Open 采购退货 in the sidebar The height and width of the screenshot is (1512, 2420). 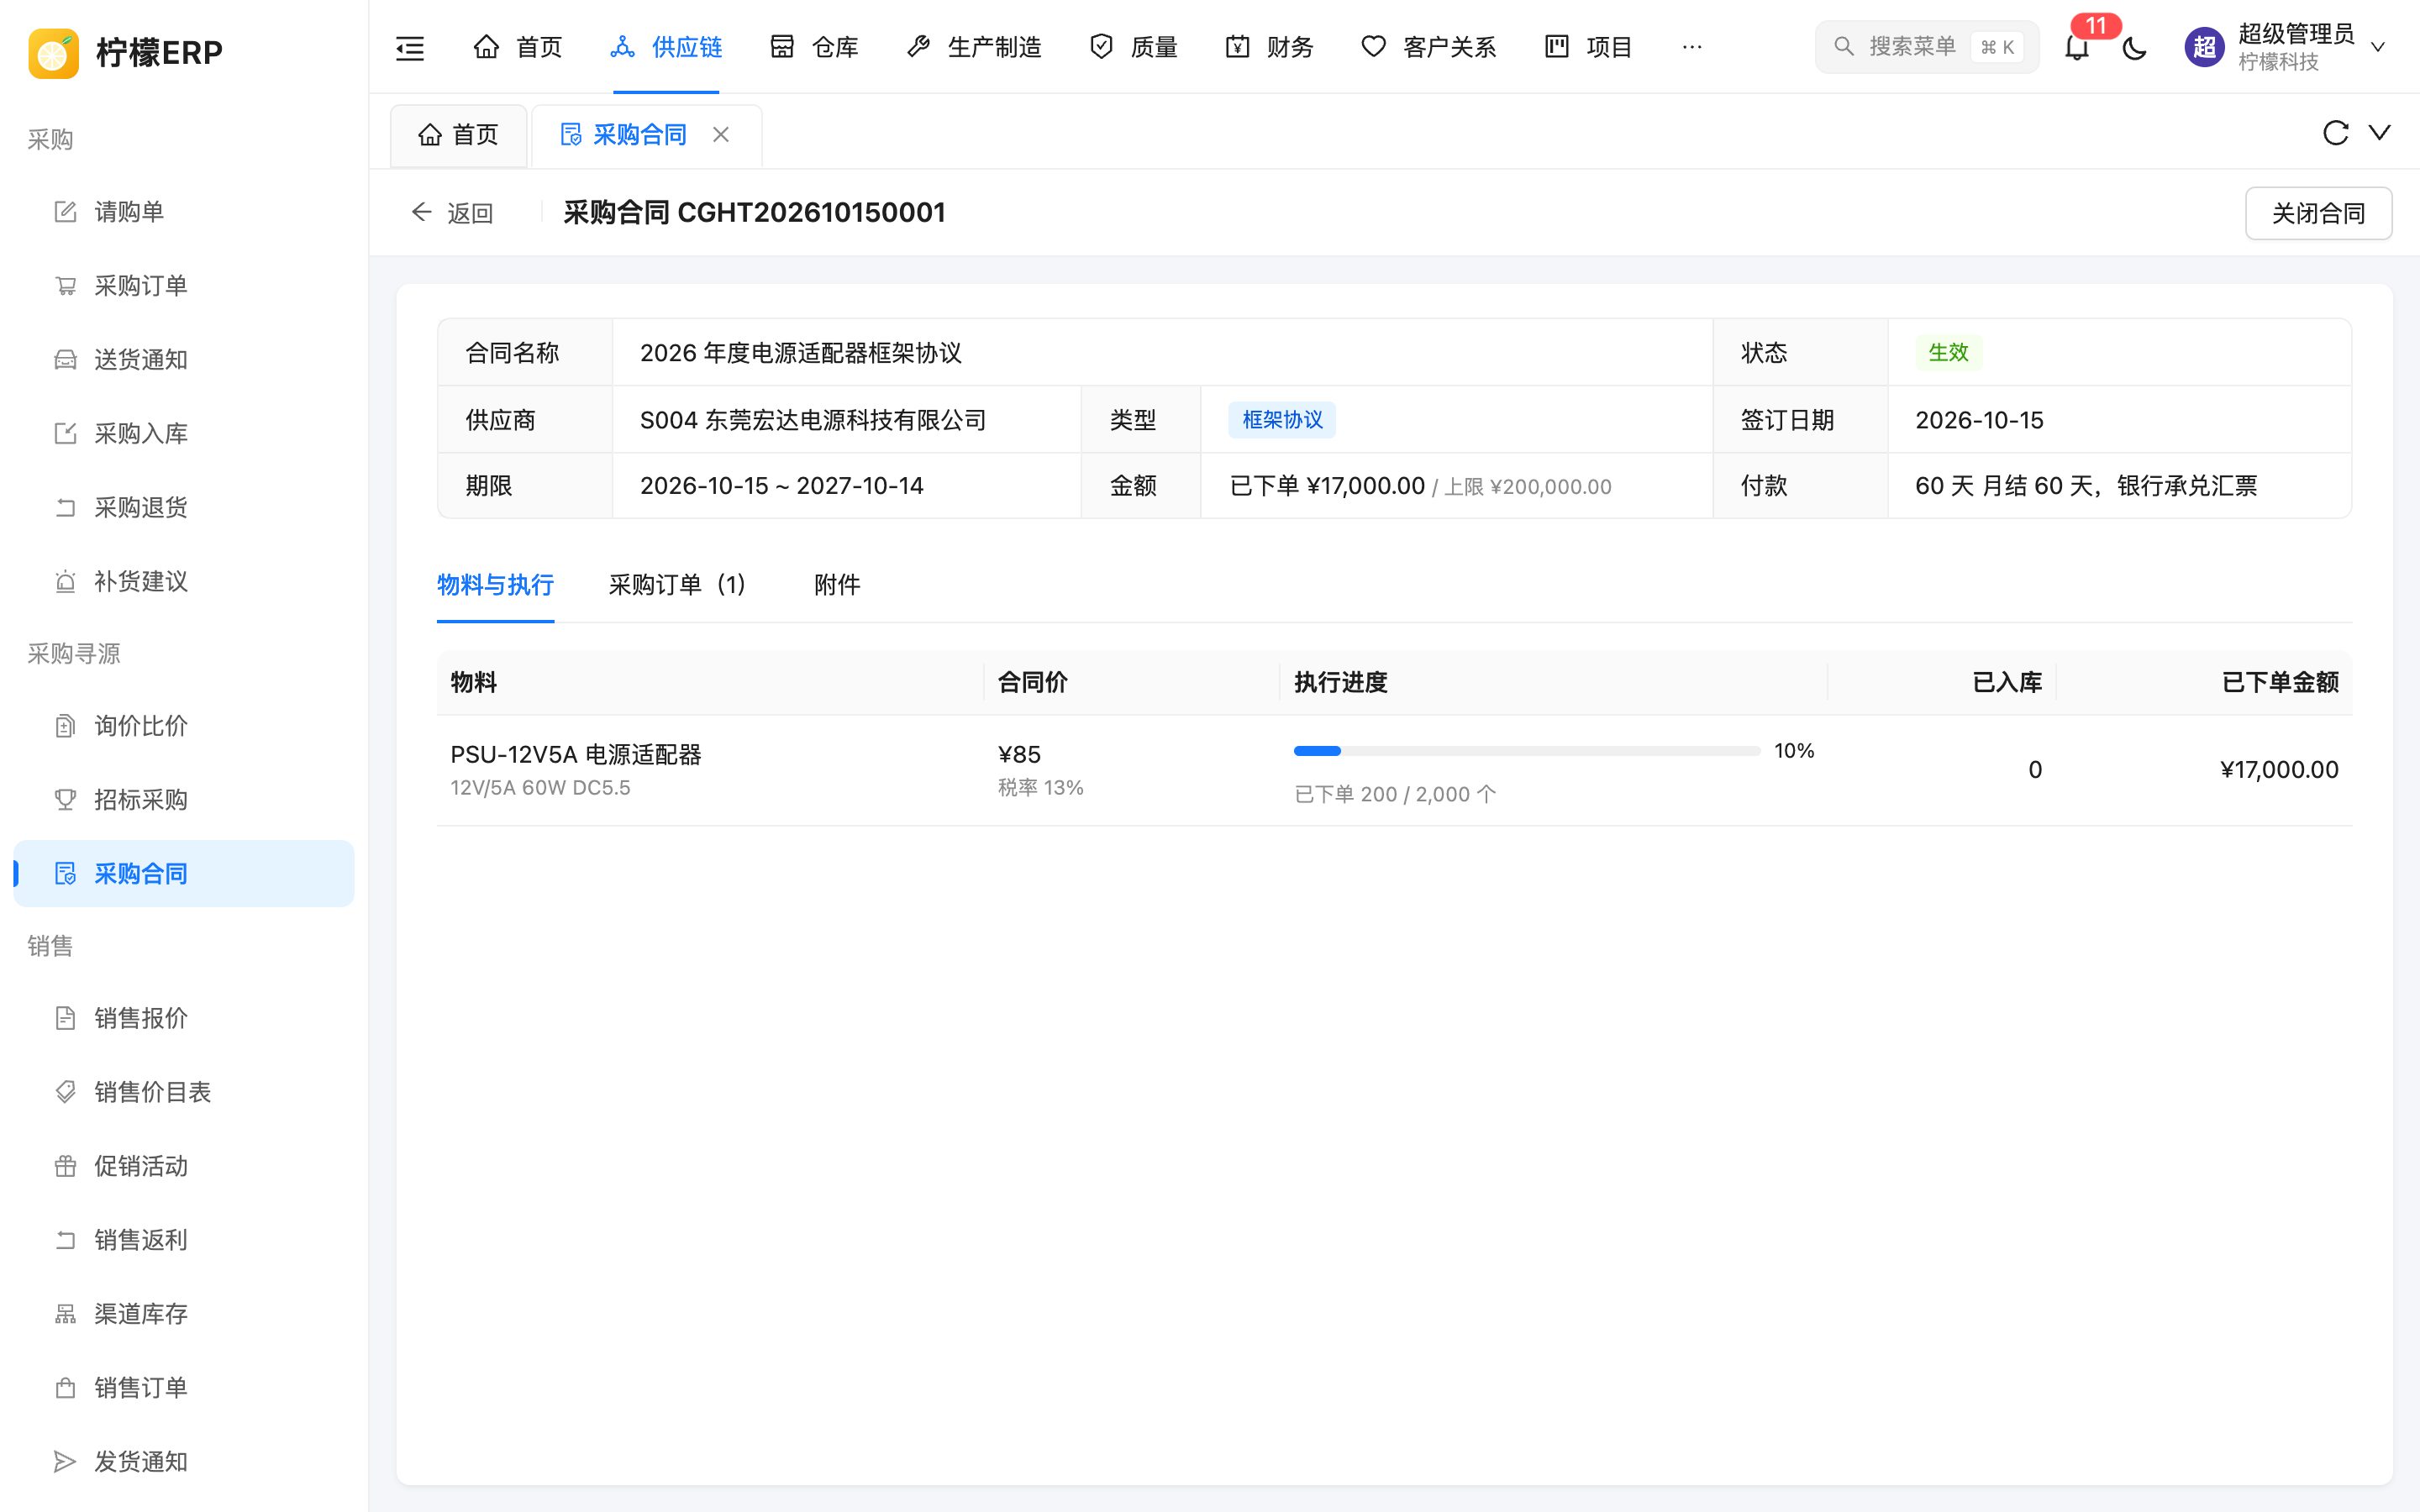click(184, 508)
